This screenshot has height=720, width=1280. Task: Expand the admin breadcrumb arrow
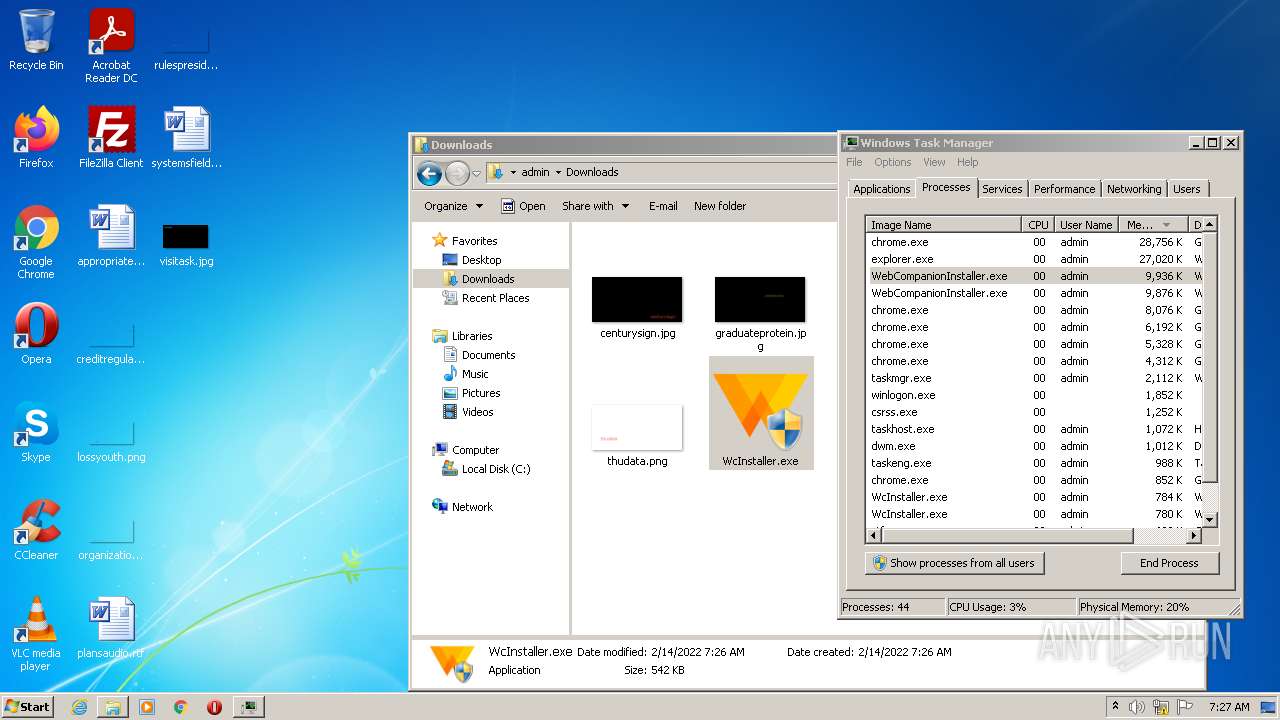[x=558, y=172]
